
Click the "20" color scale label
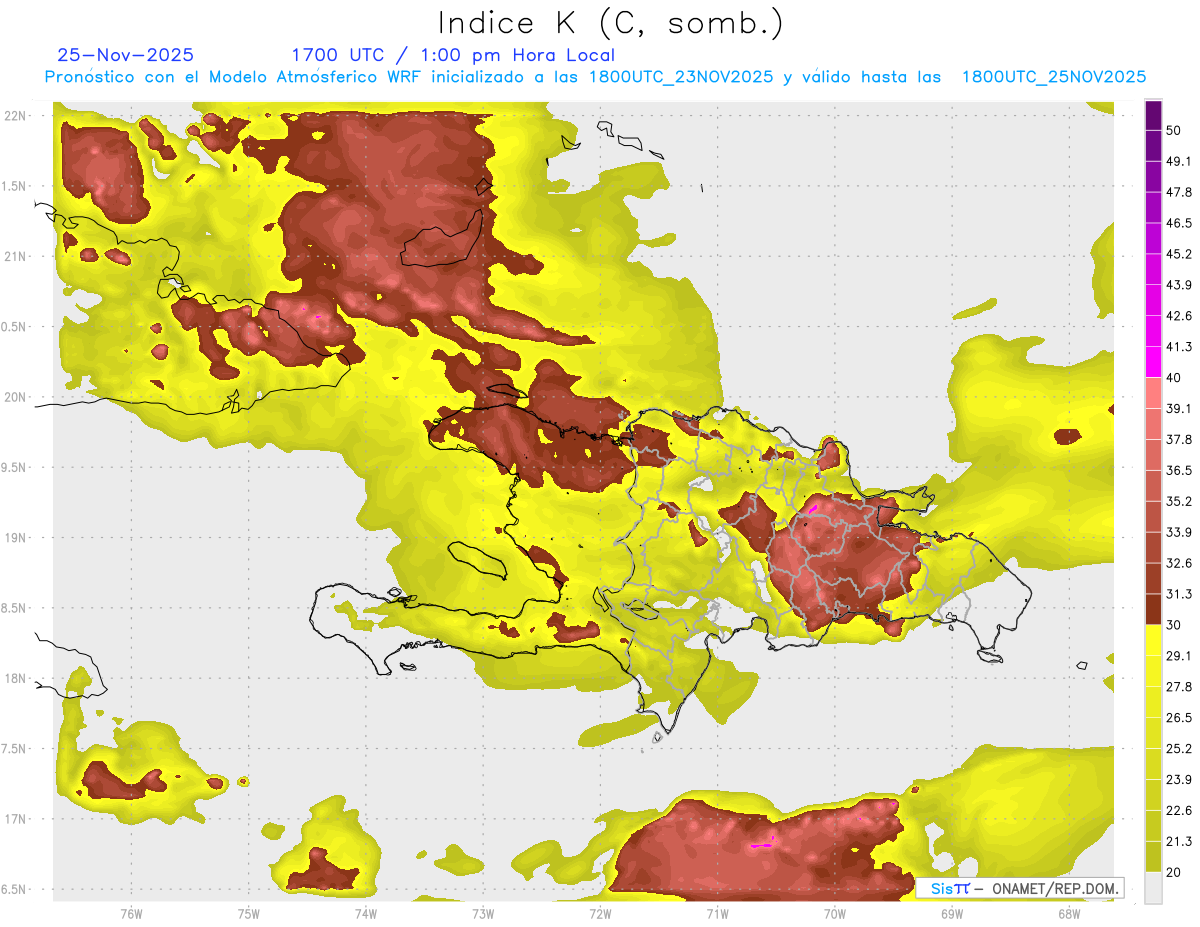[1174, 873]
